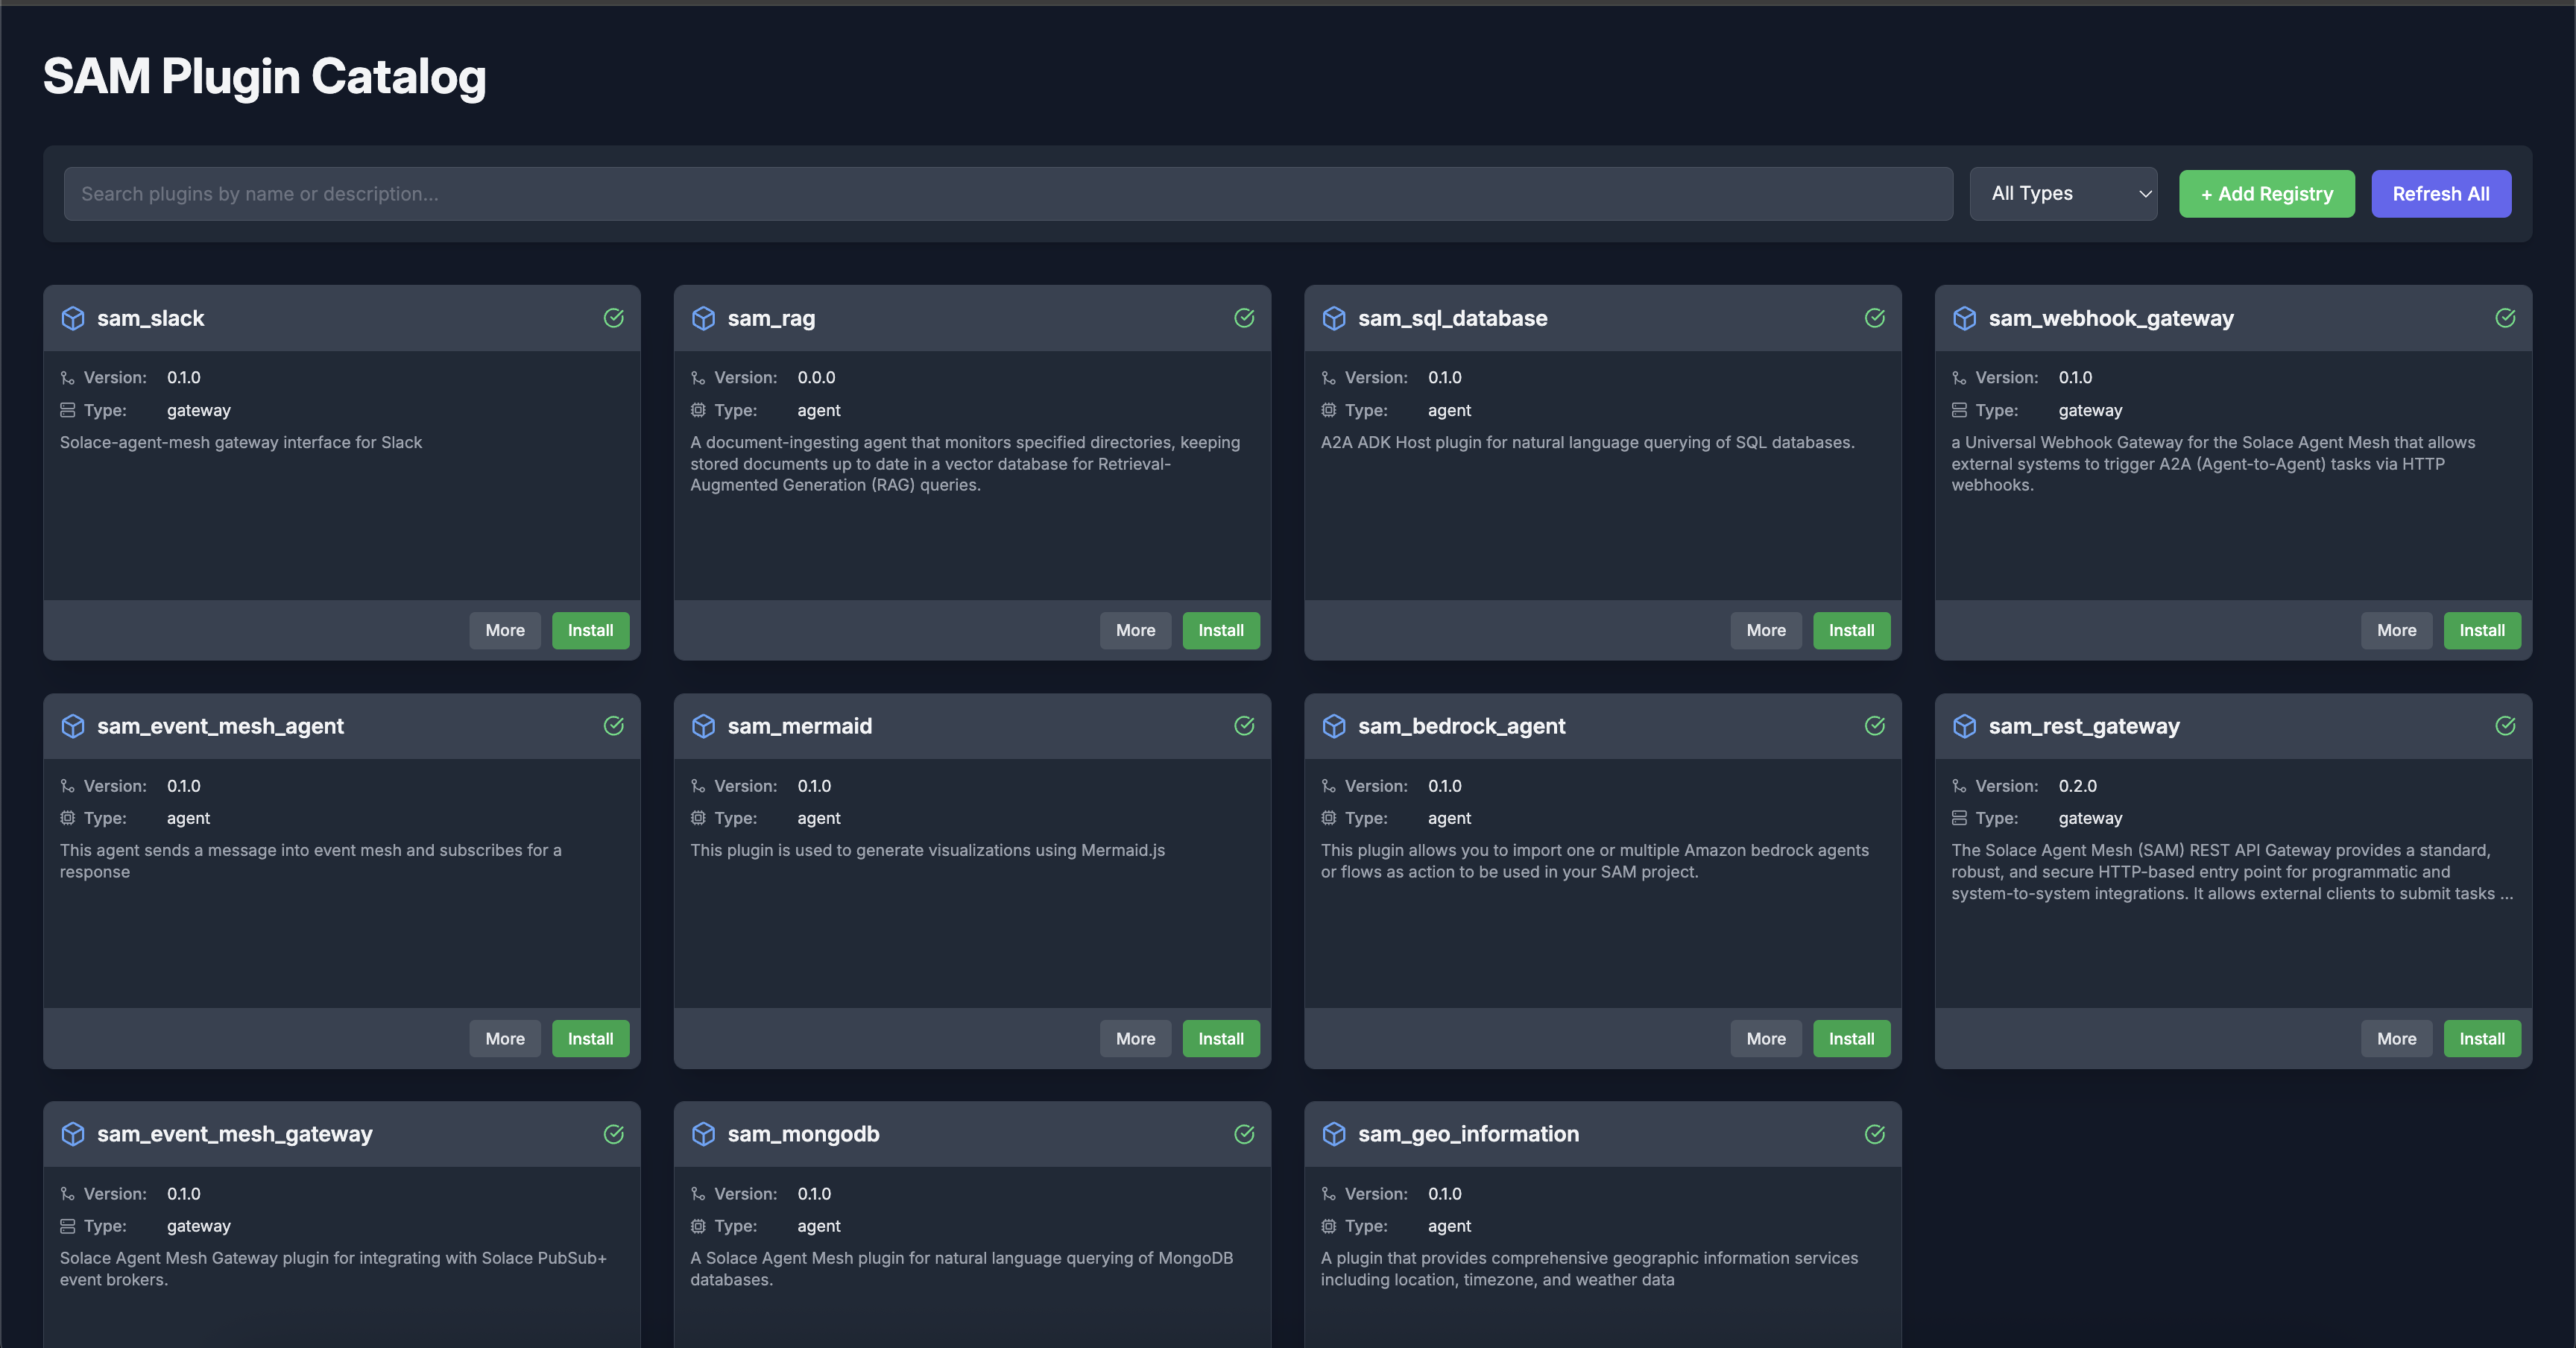Click the check icon on sam_event_mesh_gateway
The height and width of the screenshot is (1348, 2576).
pyautogui.click(x=614, y=1134)
